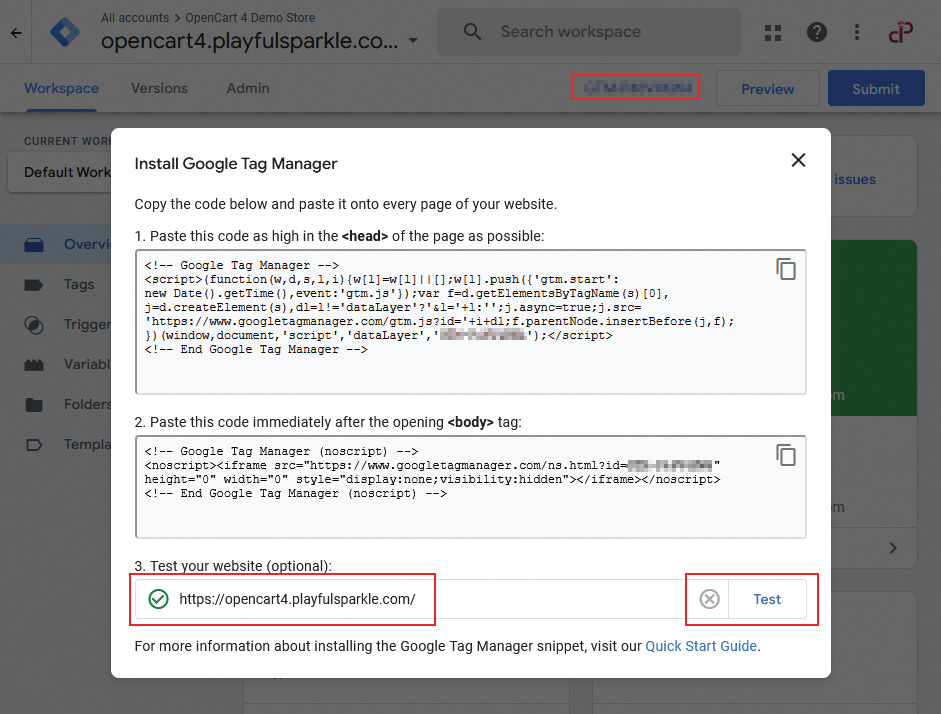
Task: Open the Quick Start Guide link
Action: pos(701,646)
